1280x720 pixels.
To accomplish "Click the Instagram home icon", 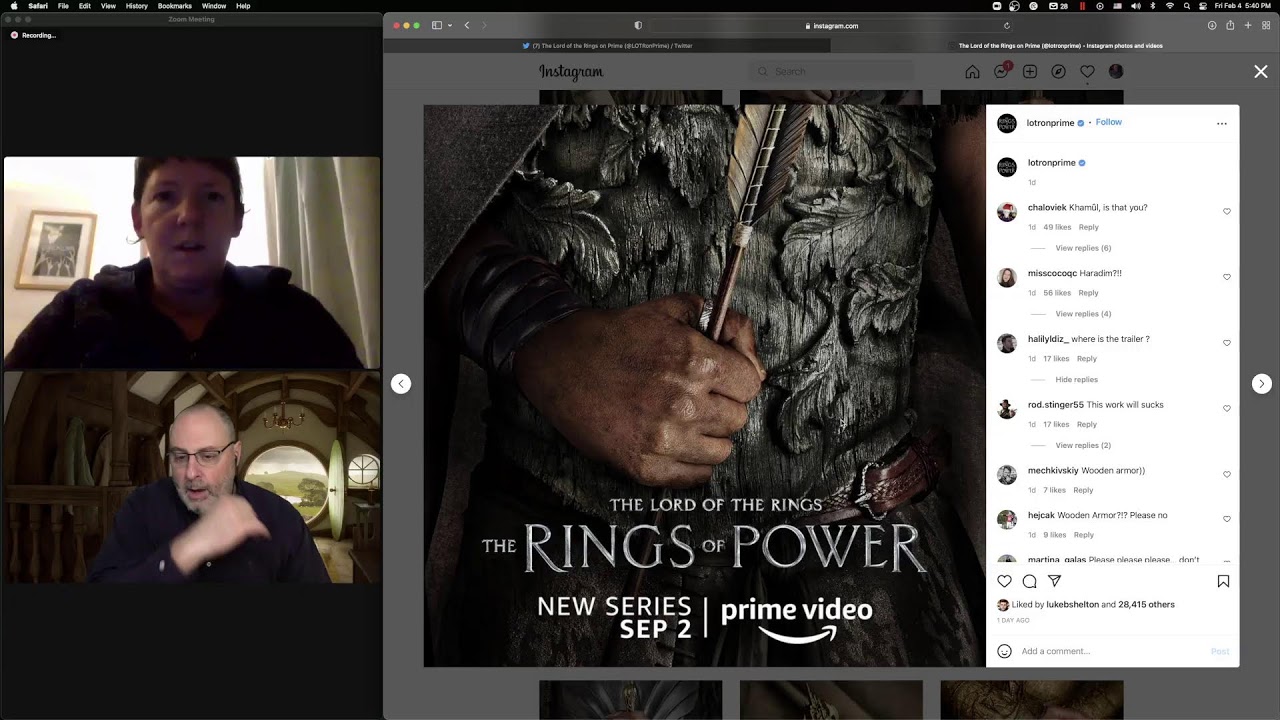I will tap(972, 71).
